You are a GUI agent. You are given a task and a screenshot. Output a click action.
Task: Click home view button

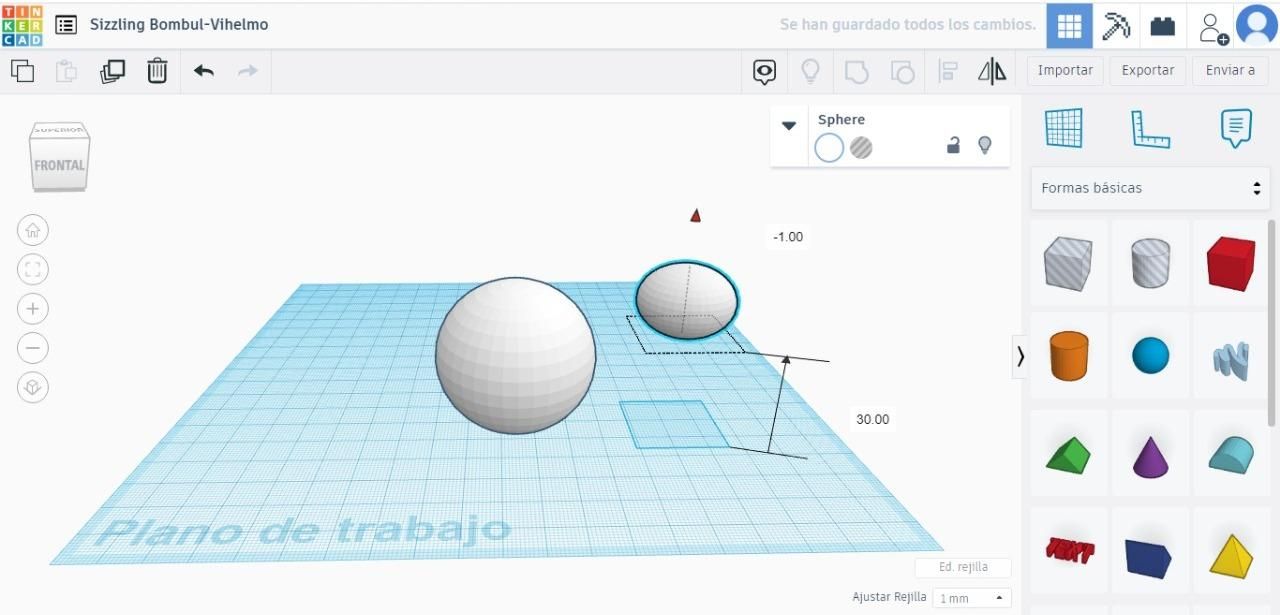point(33,231)
